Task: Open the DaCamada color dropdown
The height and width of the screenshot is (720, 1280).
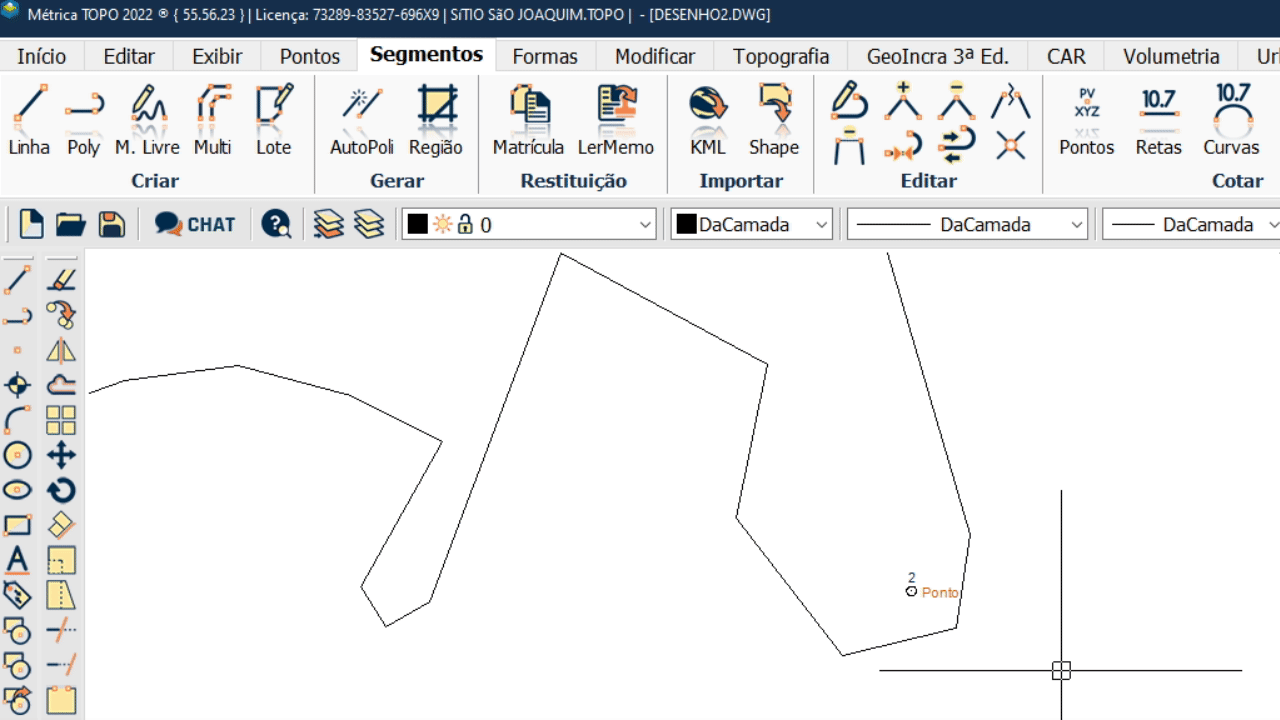Action: [822, 225]
